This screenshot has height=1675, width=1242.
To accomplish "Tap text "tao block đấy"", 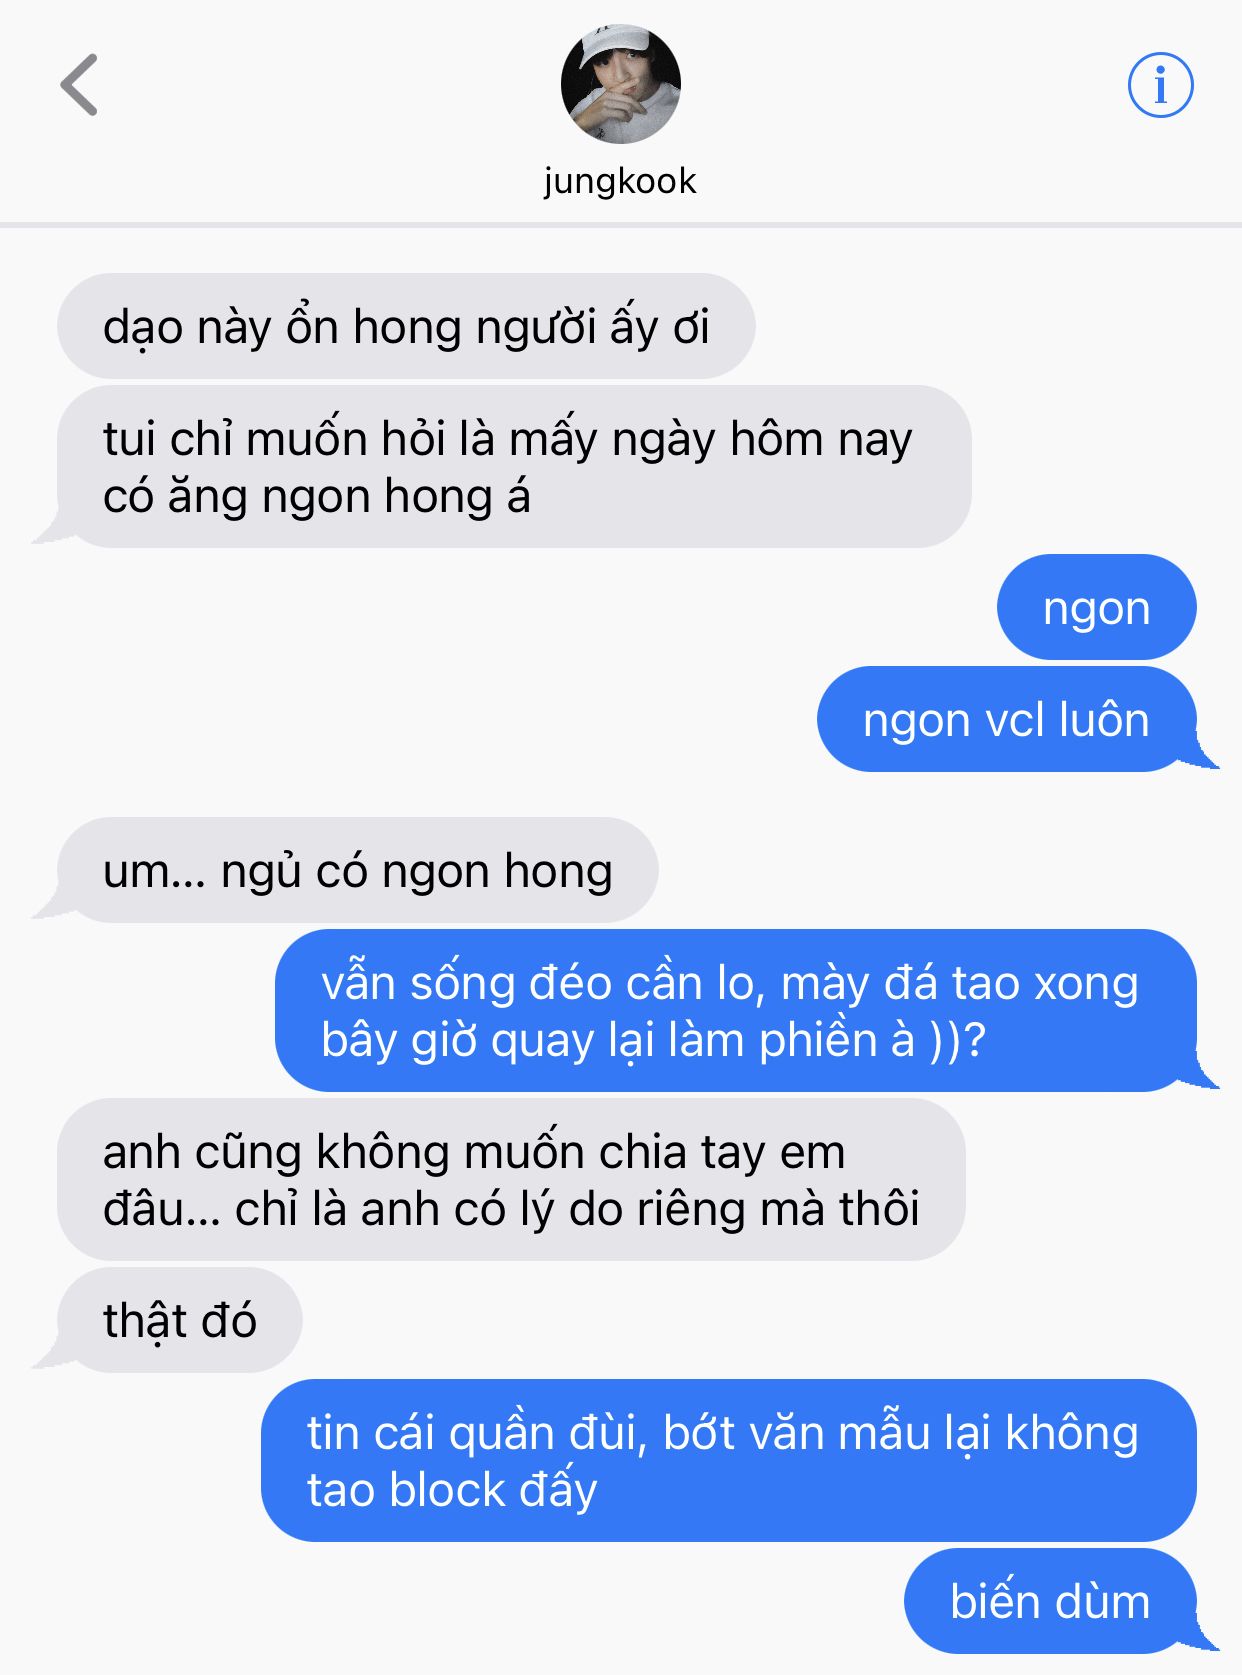I will pyautogui.click(x=452, y=1491).
